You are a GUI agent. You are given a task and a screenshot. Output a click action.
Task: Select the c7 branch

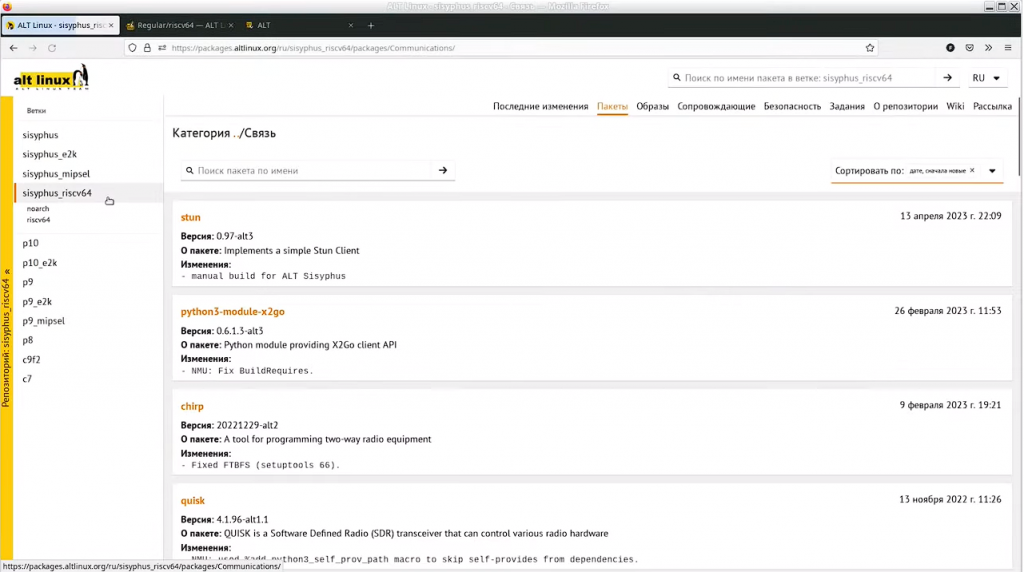tap(27, 379)
